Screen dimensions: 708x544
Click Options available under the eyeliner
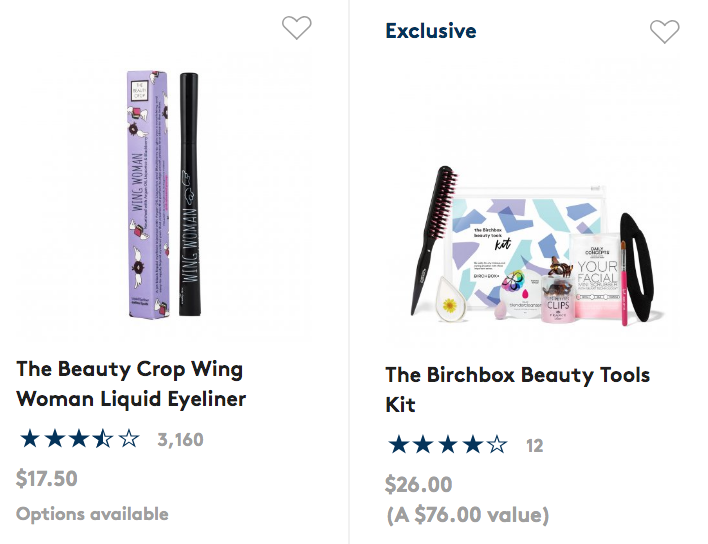92,514
